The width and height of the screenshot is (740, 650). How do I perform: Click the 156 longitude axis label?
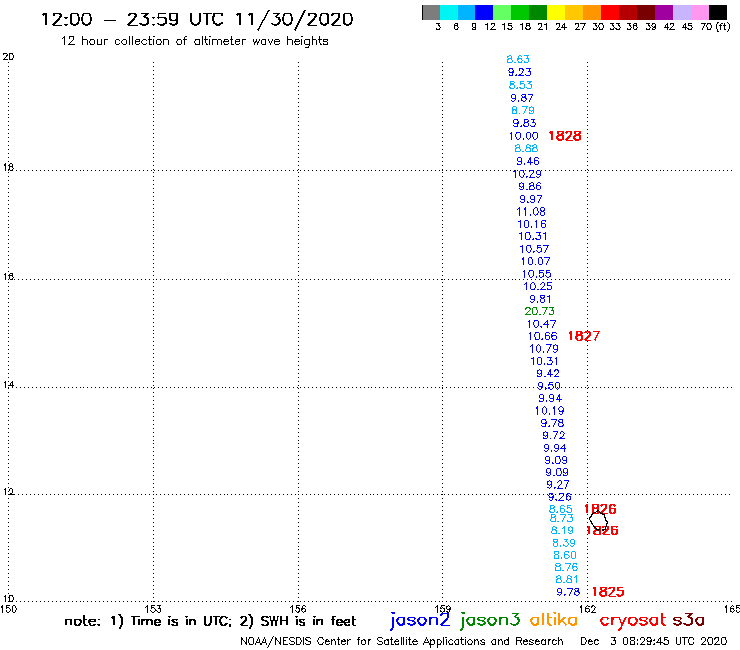(x=298, y=609)
